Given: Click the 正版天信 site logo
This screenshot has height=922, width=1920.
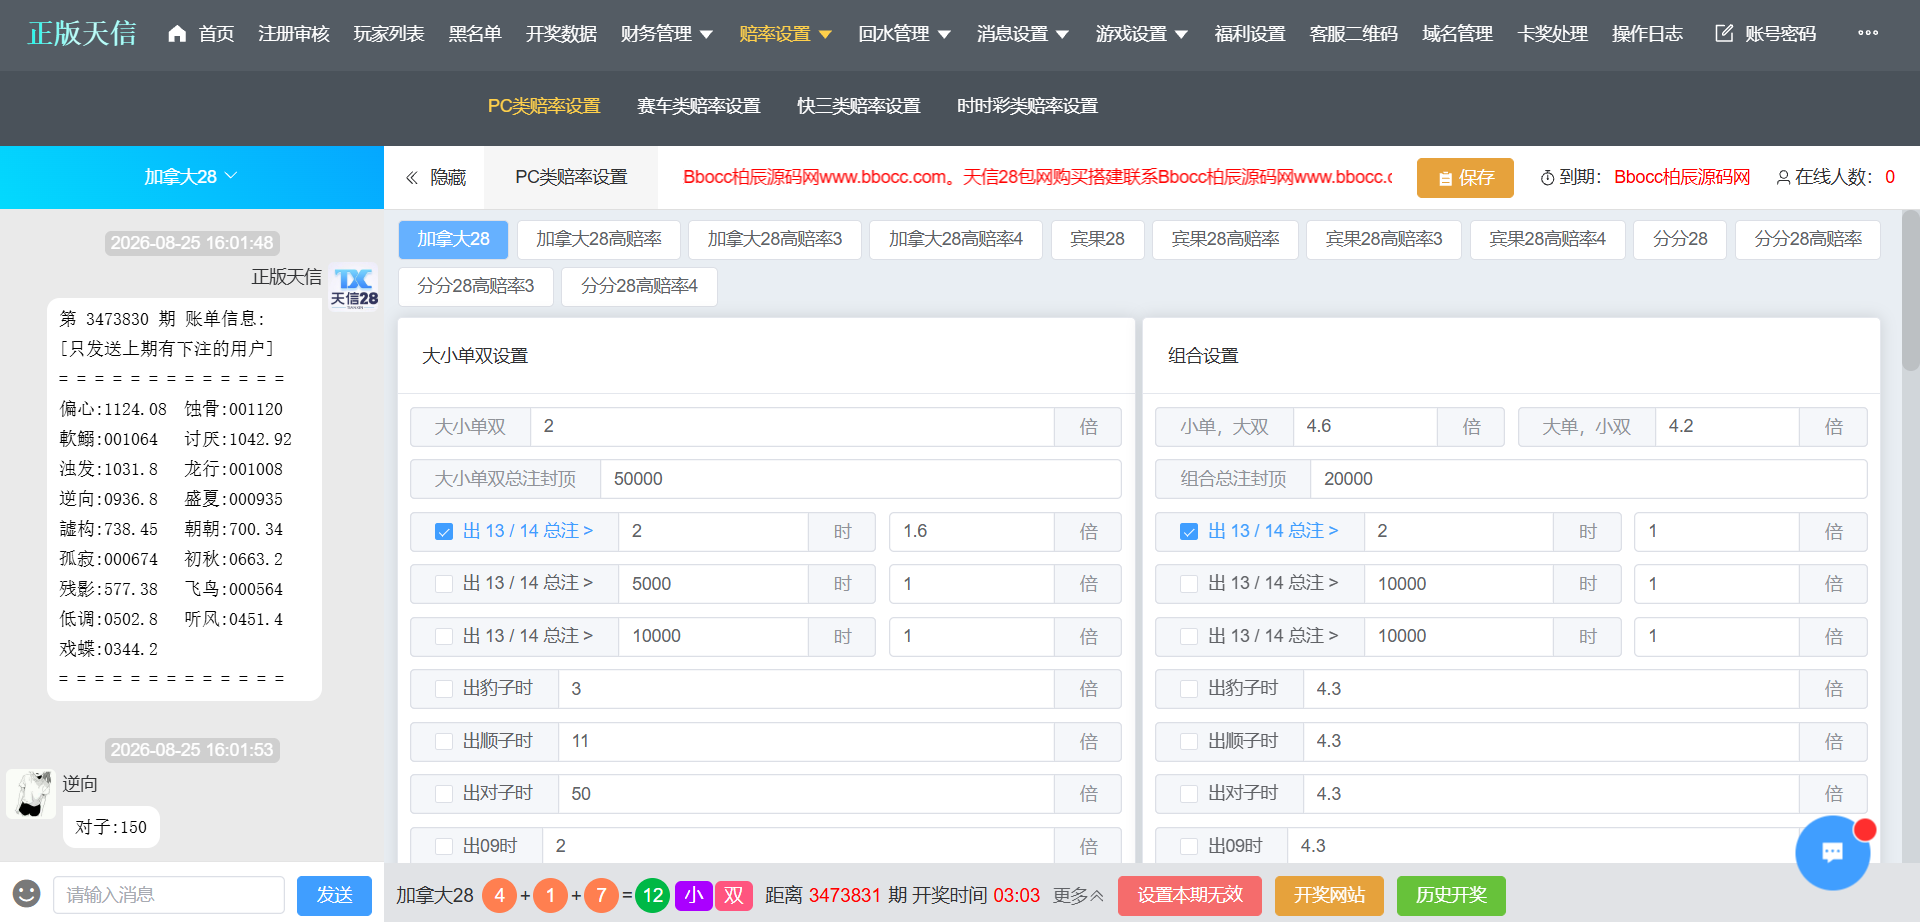Looking at the screenshot, I should [82, 34].
